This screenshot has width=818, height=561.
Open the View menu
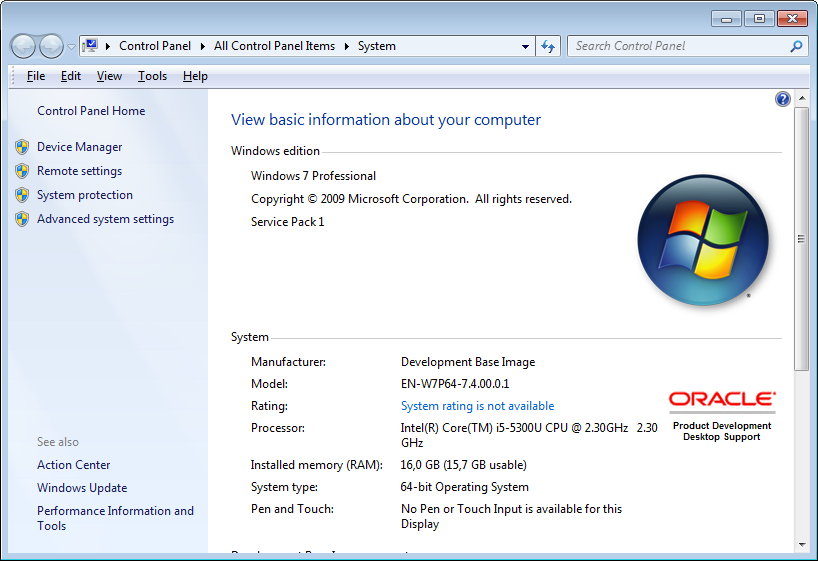(109, 76)
